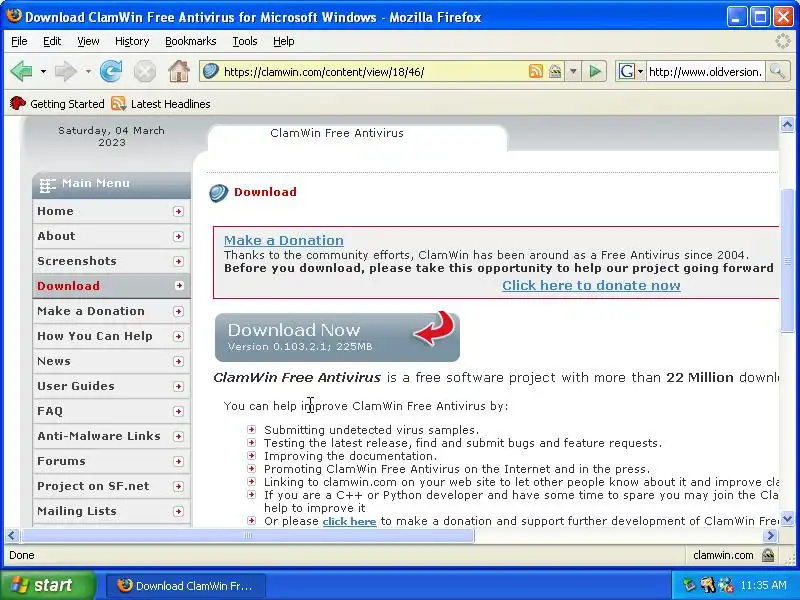
Task: Click the scroll right arrow
Action: coord(770,535)
